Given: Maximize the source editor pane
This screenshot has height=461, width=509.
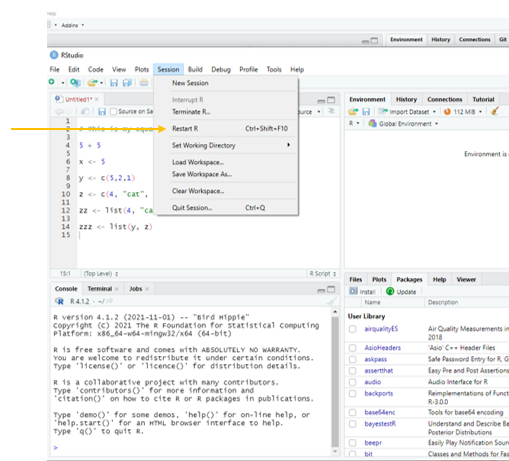Looking at the screenshot, I should pyautogui.click(x=331, y=100).
